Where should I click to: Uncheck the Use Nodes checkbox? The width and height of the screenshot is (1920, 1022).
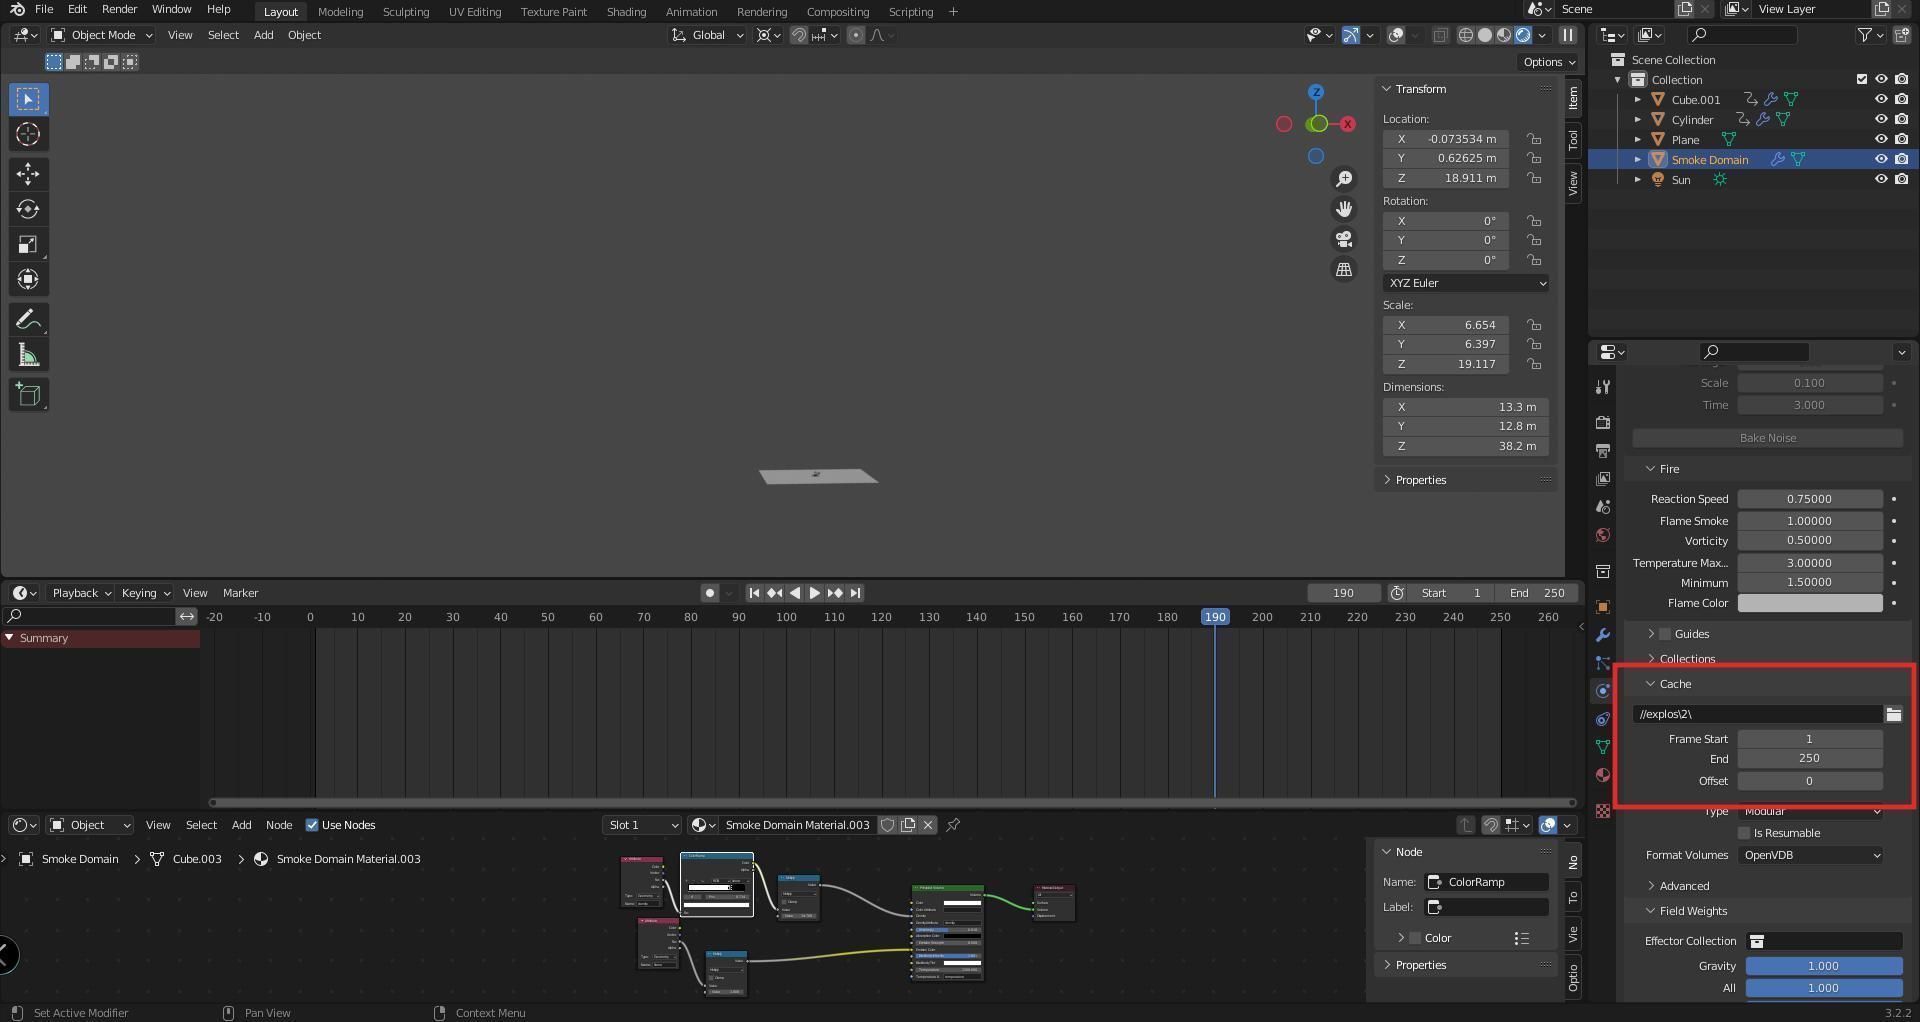click(312, 825)
